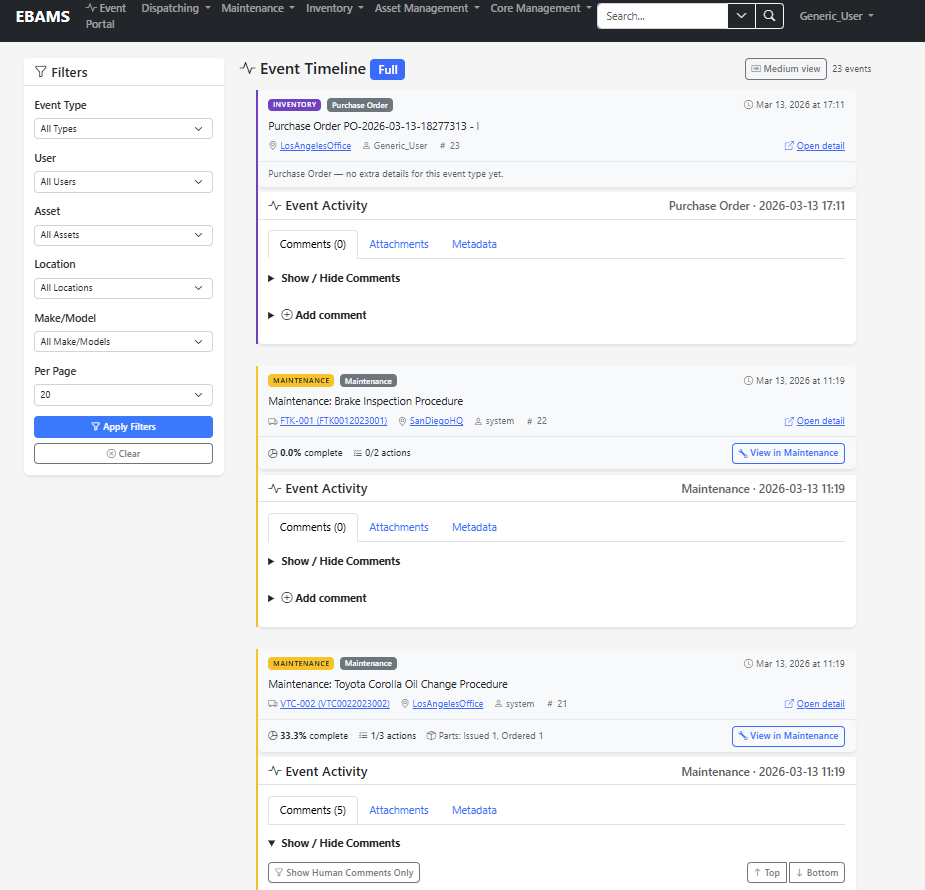
Task: Toggle the Medium view button
Action: [785, 69]
